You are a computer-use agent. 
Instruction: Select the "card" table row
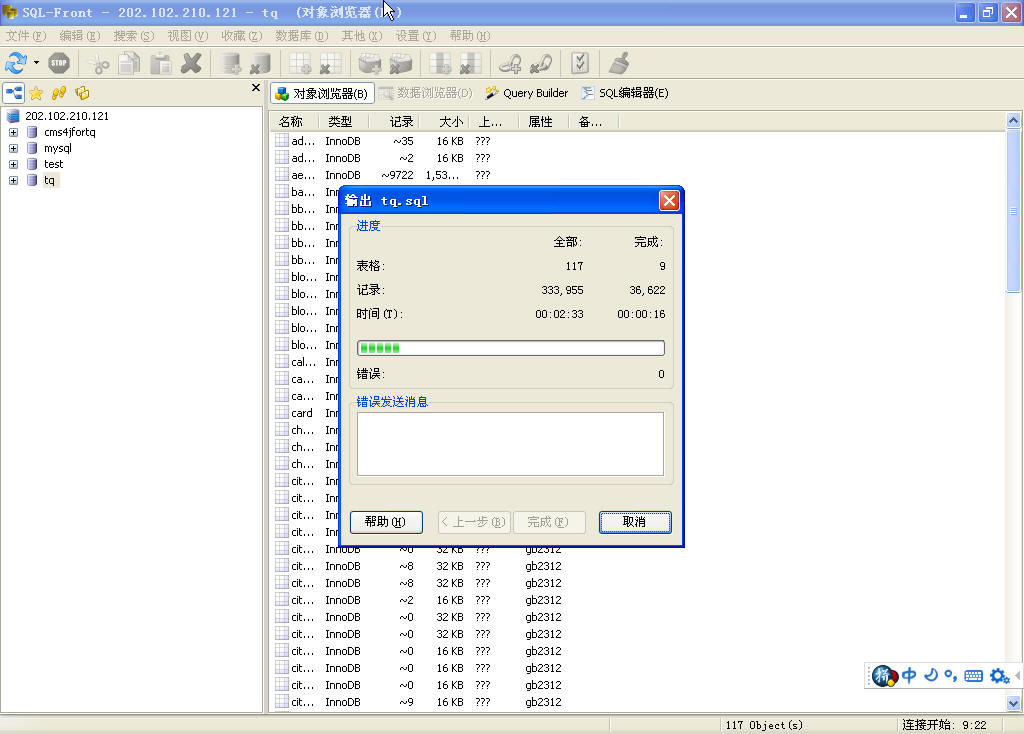point(302,413)
